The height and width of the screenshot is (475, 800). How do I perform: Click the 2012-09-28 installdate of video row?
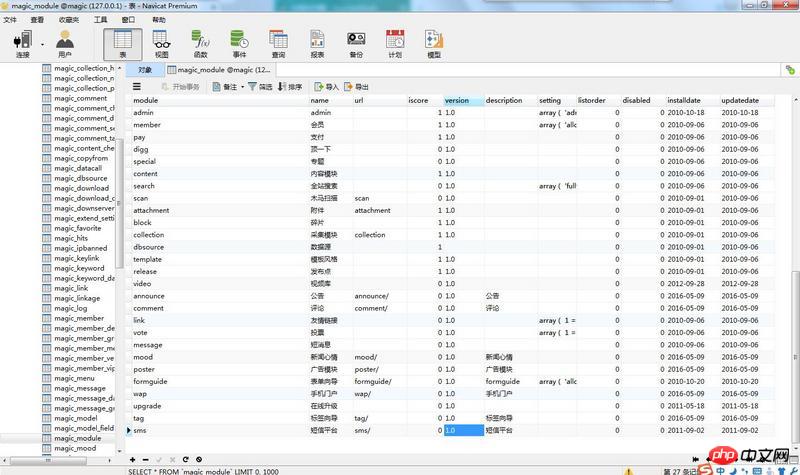[x=691, y=284]
